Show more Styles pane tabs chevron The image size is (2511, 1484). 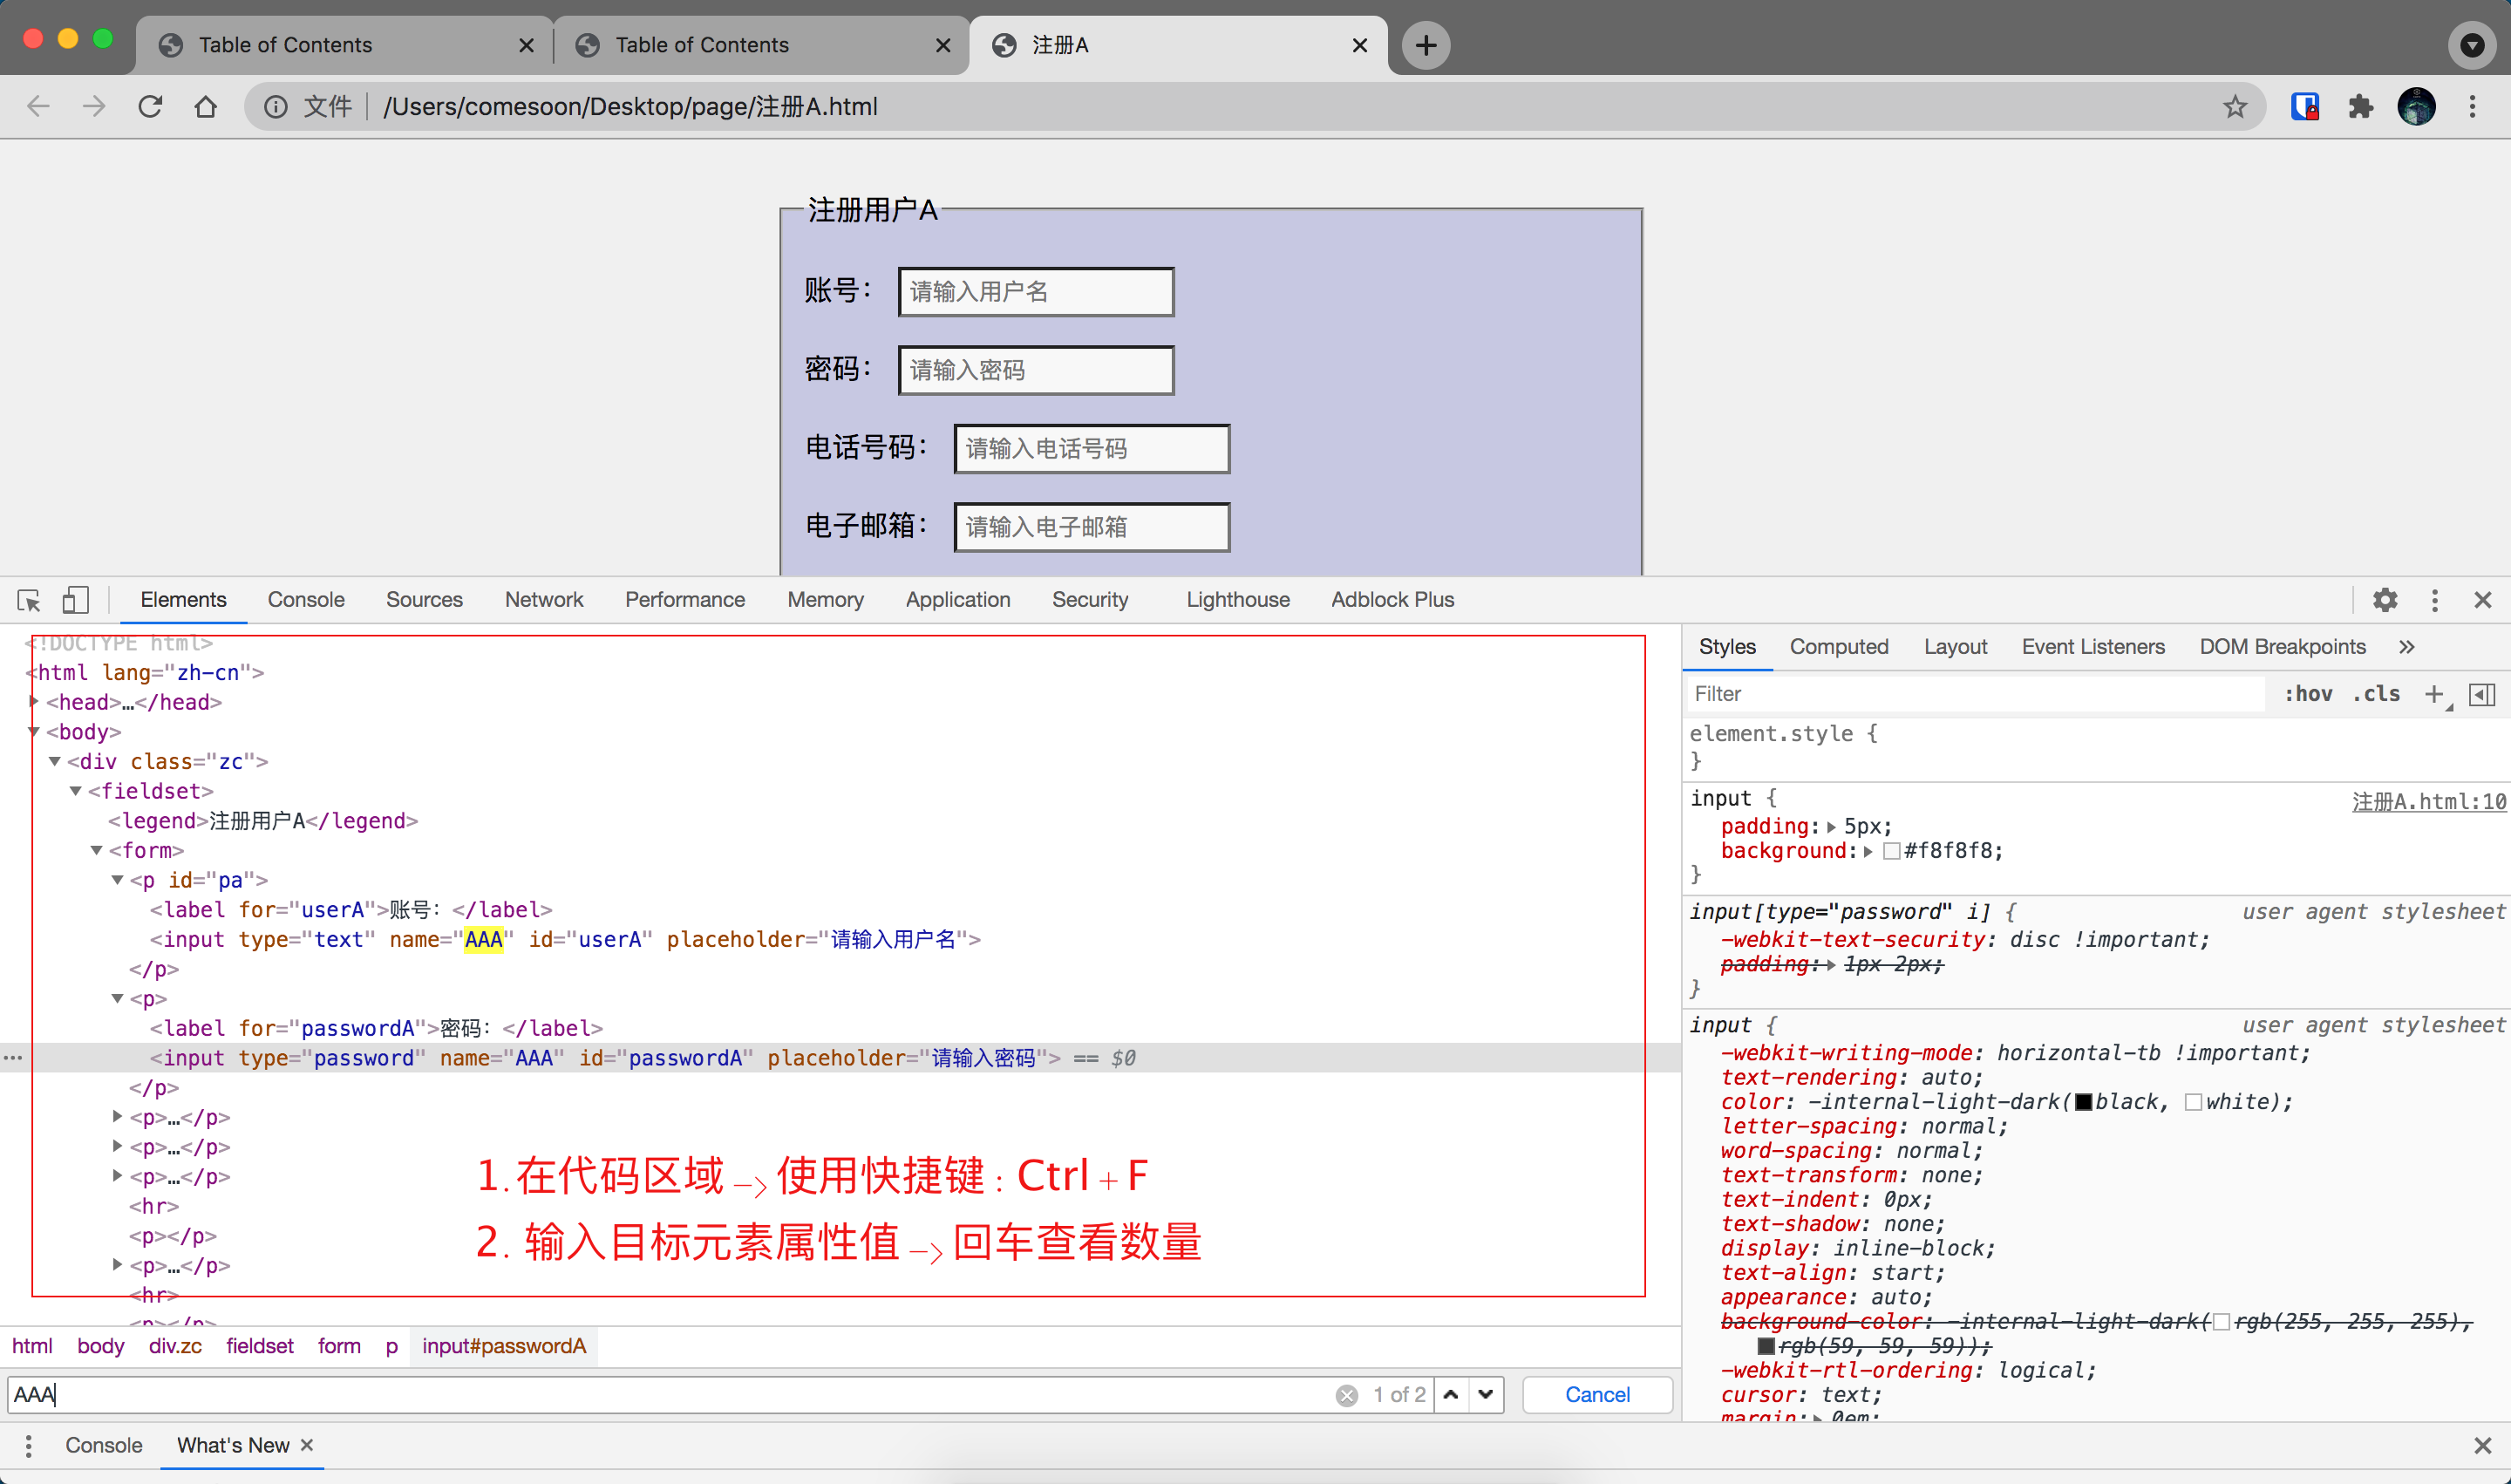2407,647
